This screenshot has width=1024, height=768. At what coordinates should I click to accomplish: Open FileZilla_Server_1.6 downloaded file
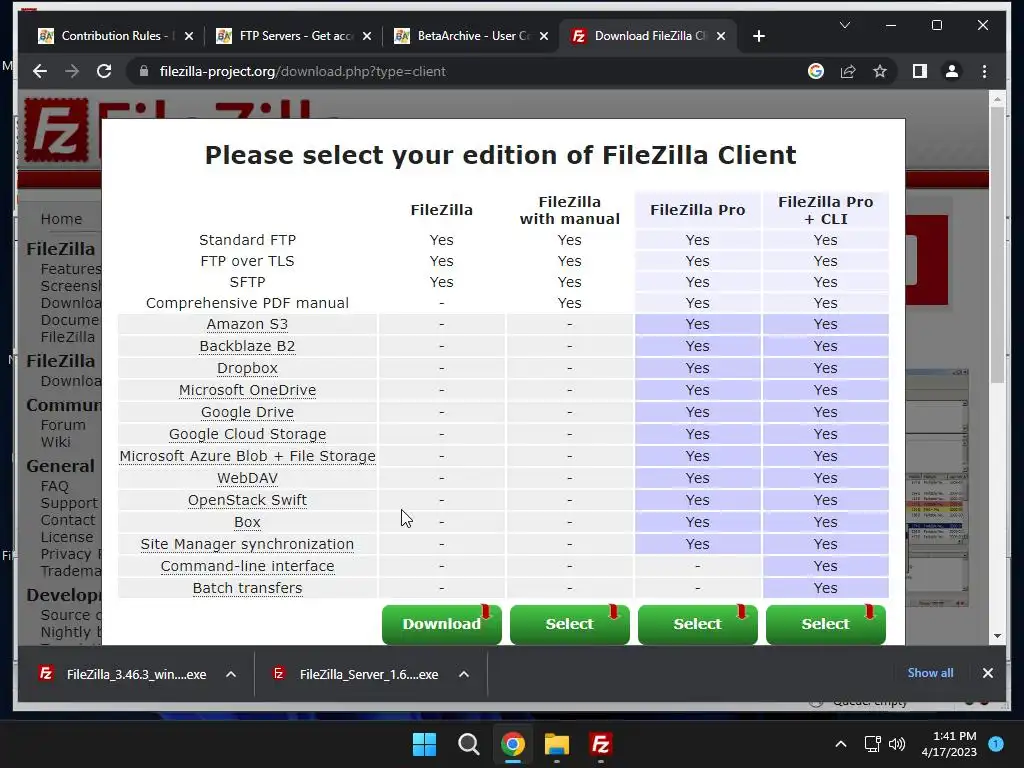click(355, 674)
